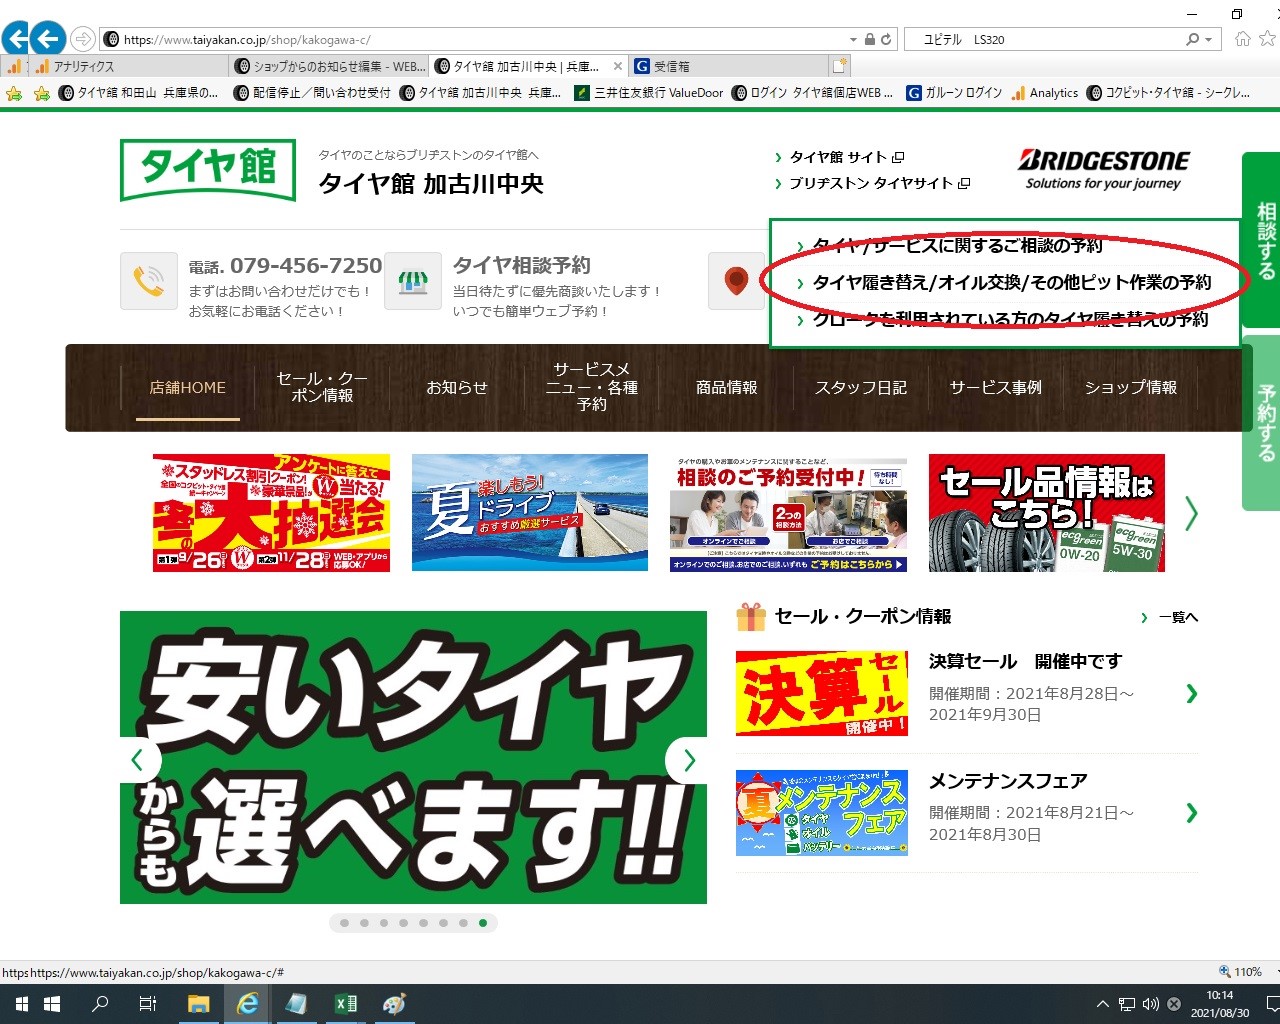The image size is (1280, 1024).
Task: Open サービスメニュー・各種予約 navigation item
Action: point(592,388)
